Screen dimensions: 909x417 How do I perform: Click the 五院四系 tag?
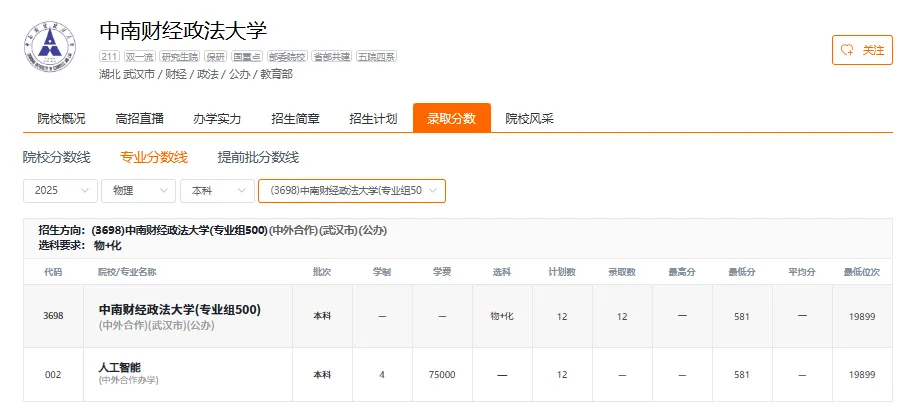point(376,56)
